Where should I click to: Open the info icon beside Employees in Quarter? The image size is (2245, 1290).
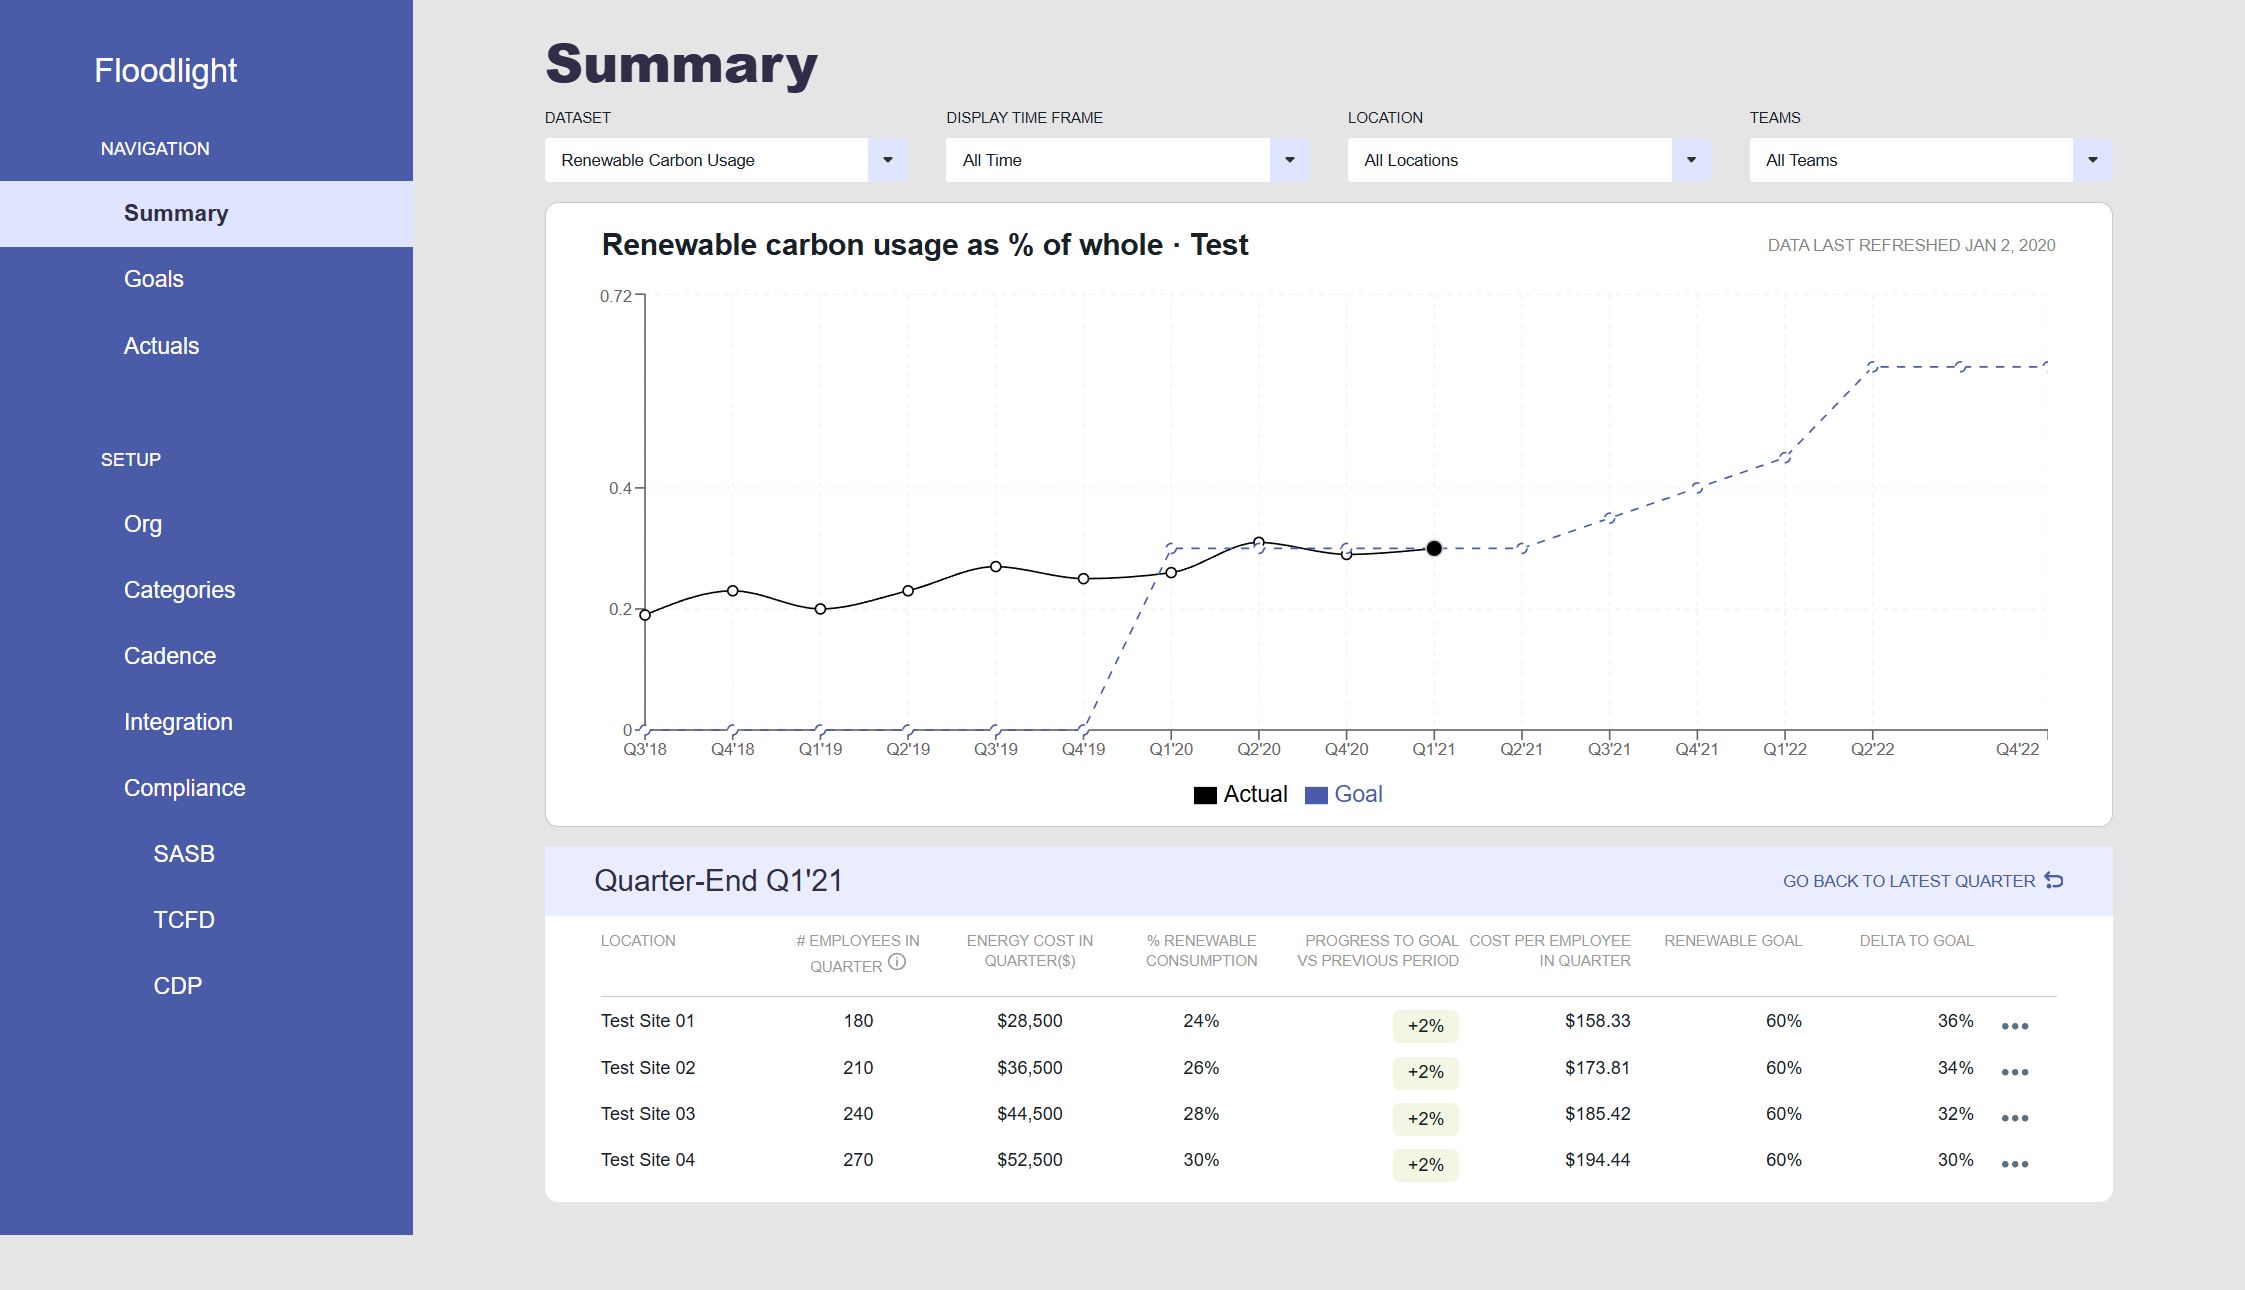(x=897, y=962)
